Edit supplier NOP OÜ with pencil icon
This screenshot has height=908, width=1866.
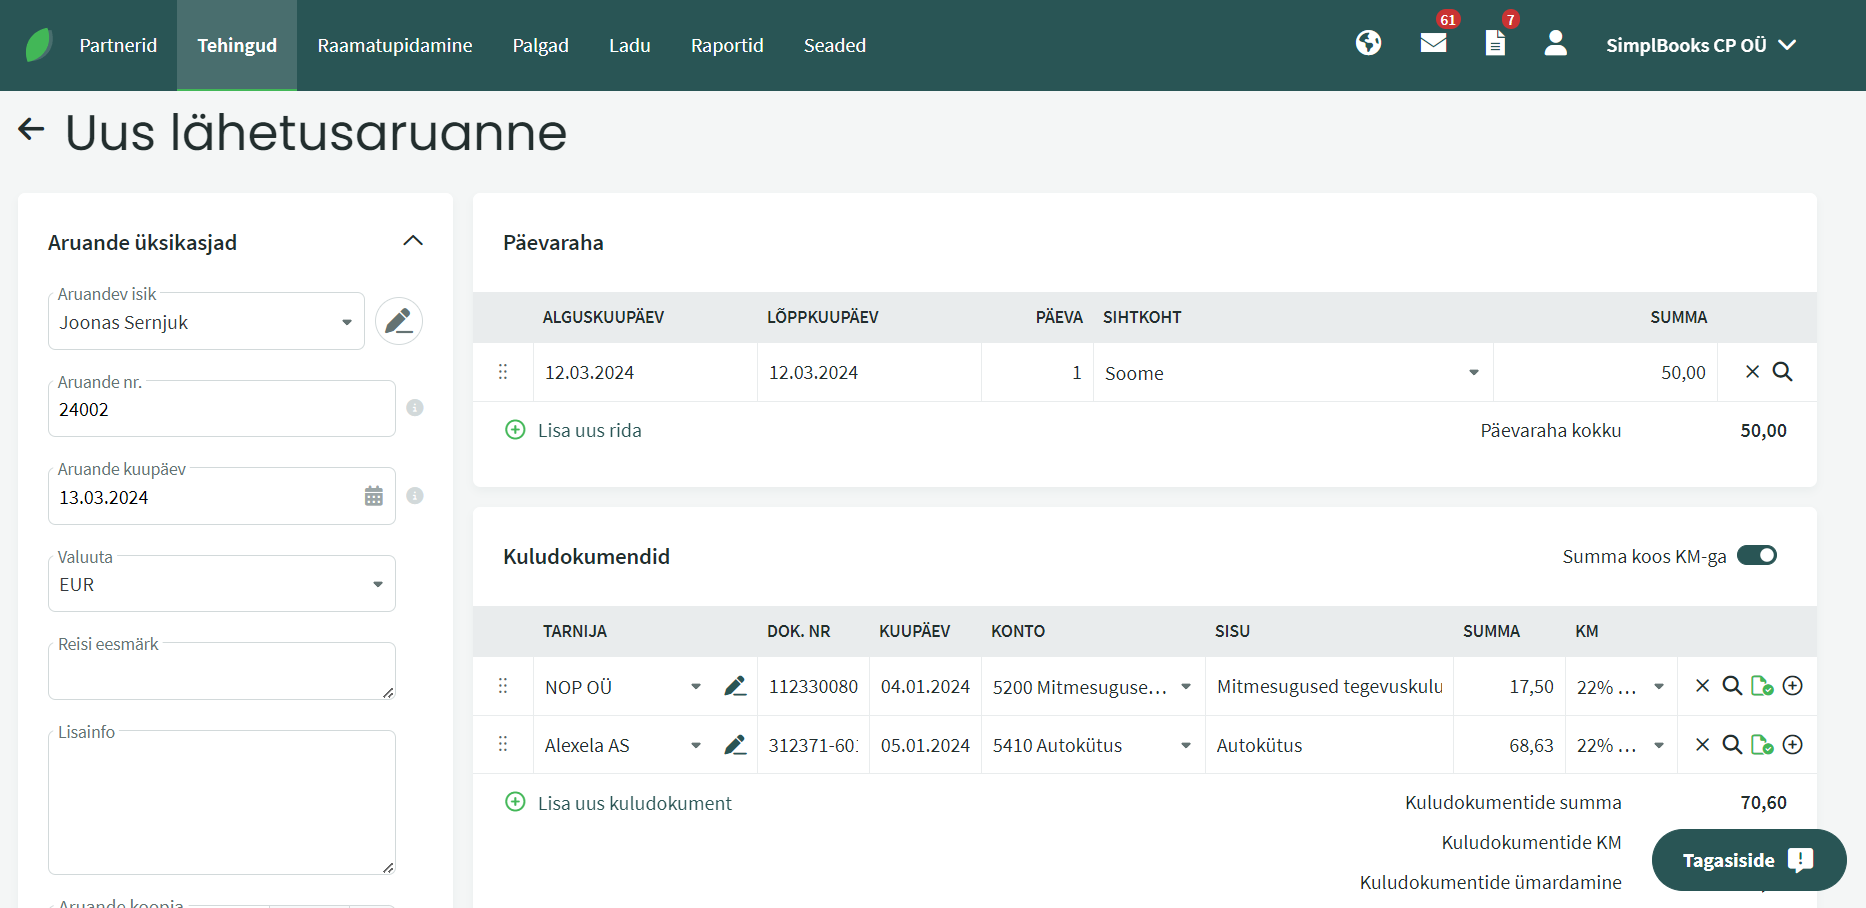[x=735, y=686]
